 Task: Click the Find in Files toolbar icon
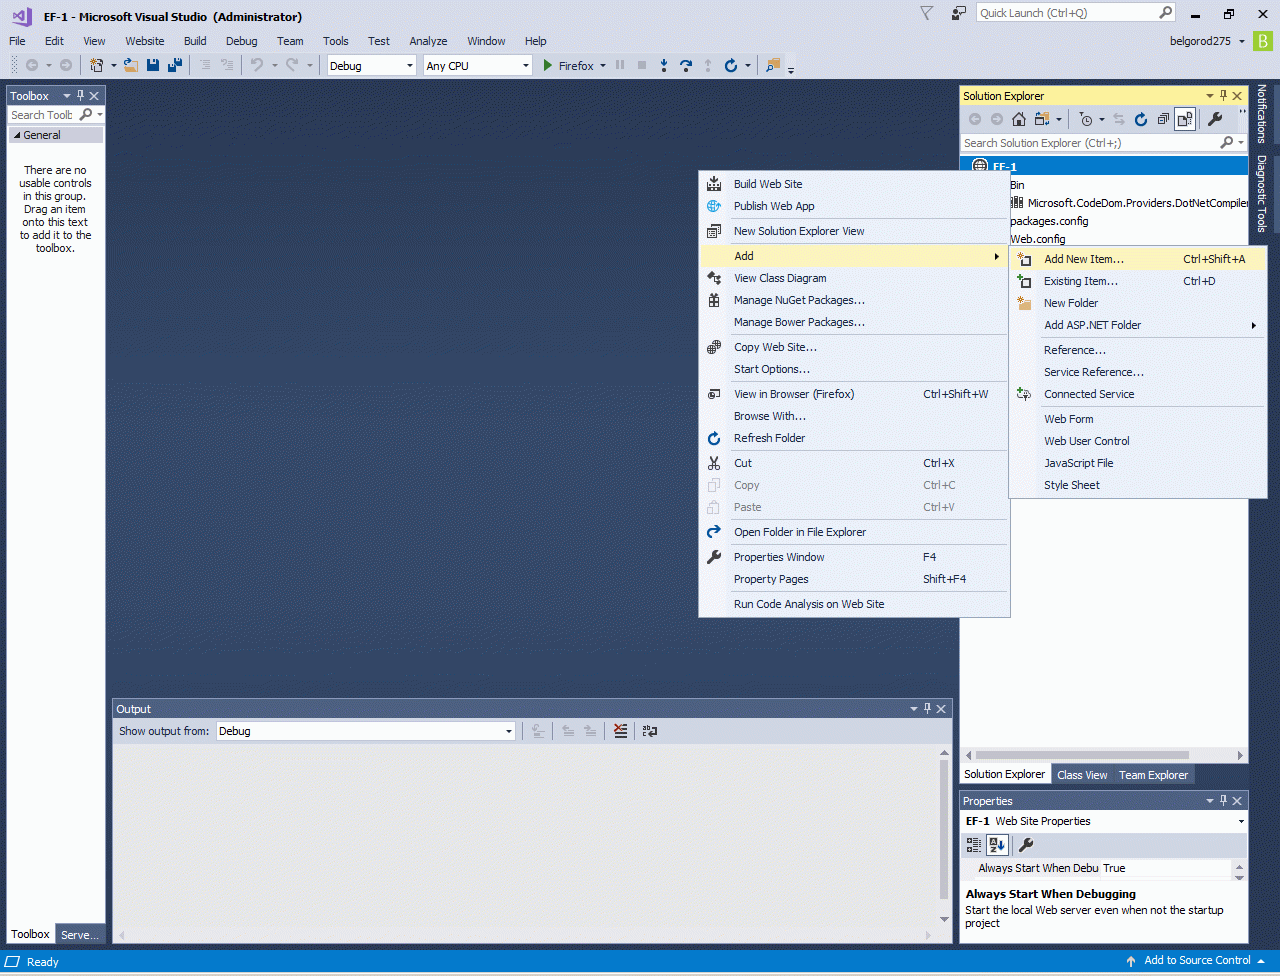(x=773, y=65)
